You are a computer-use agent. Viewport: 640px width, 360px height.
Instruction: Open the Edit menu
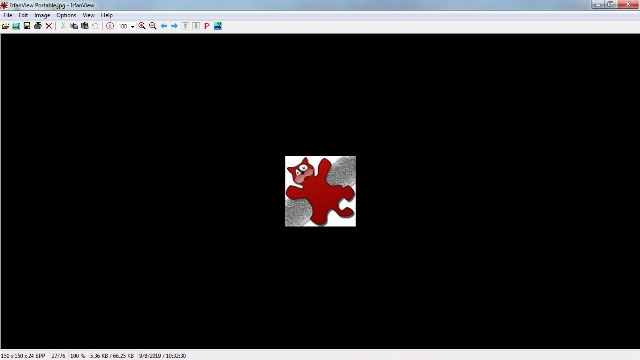click(x=23, y=15)
